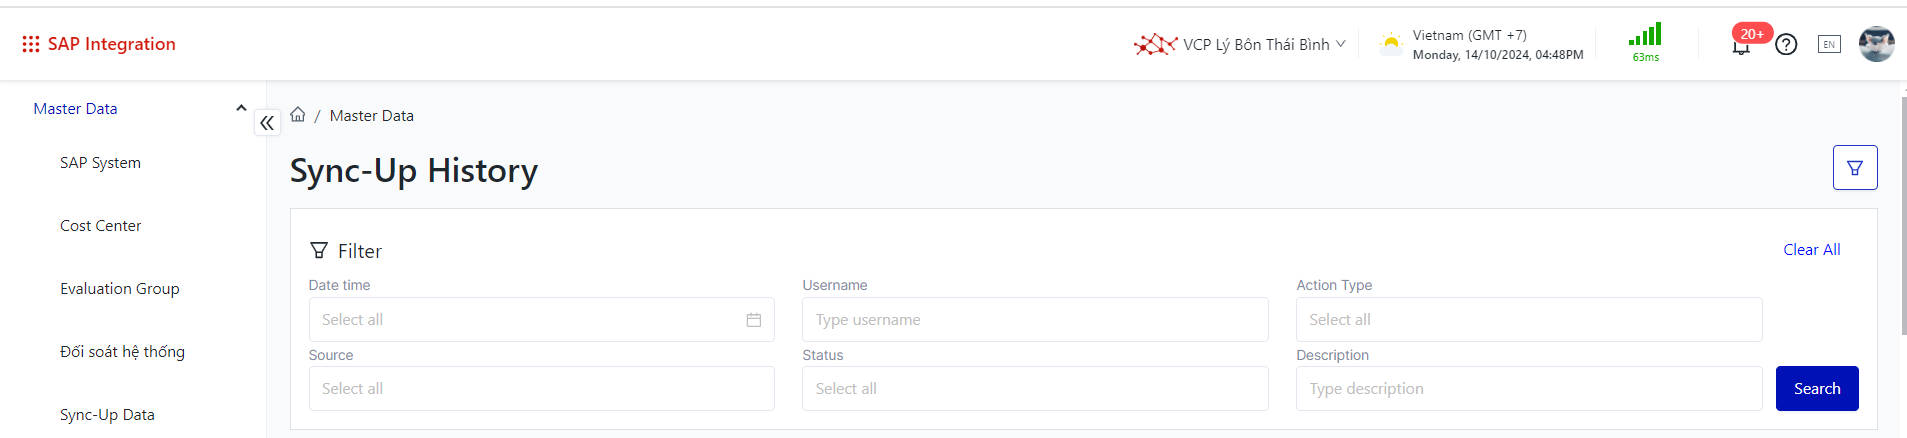Open the user profile avatar
Screen dimensions: 1907x438
click(1876, 44)
